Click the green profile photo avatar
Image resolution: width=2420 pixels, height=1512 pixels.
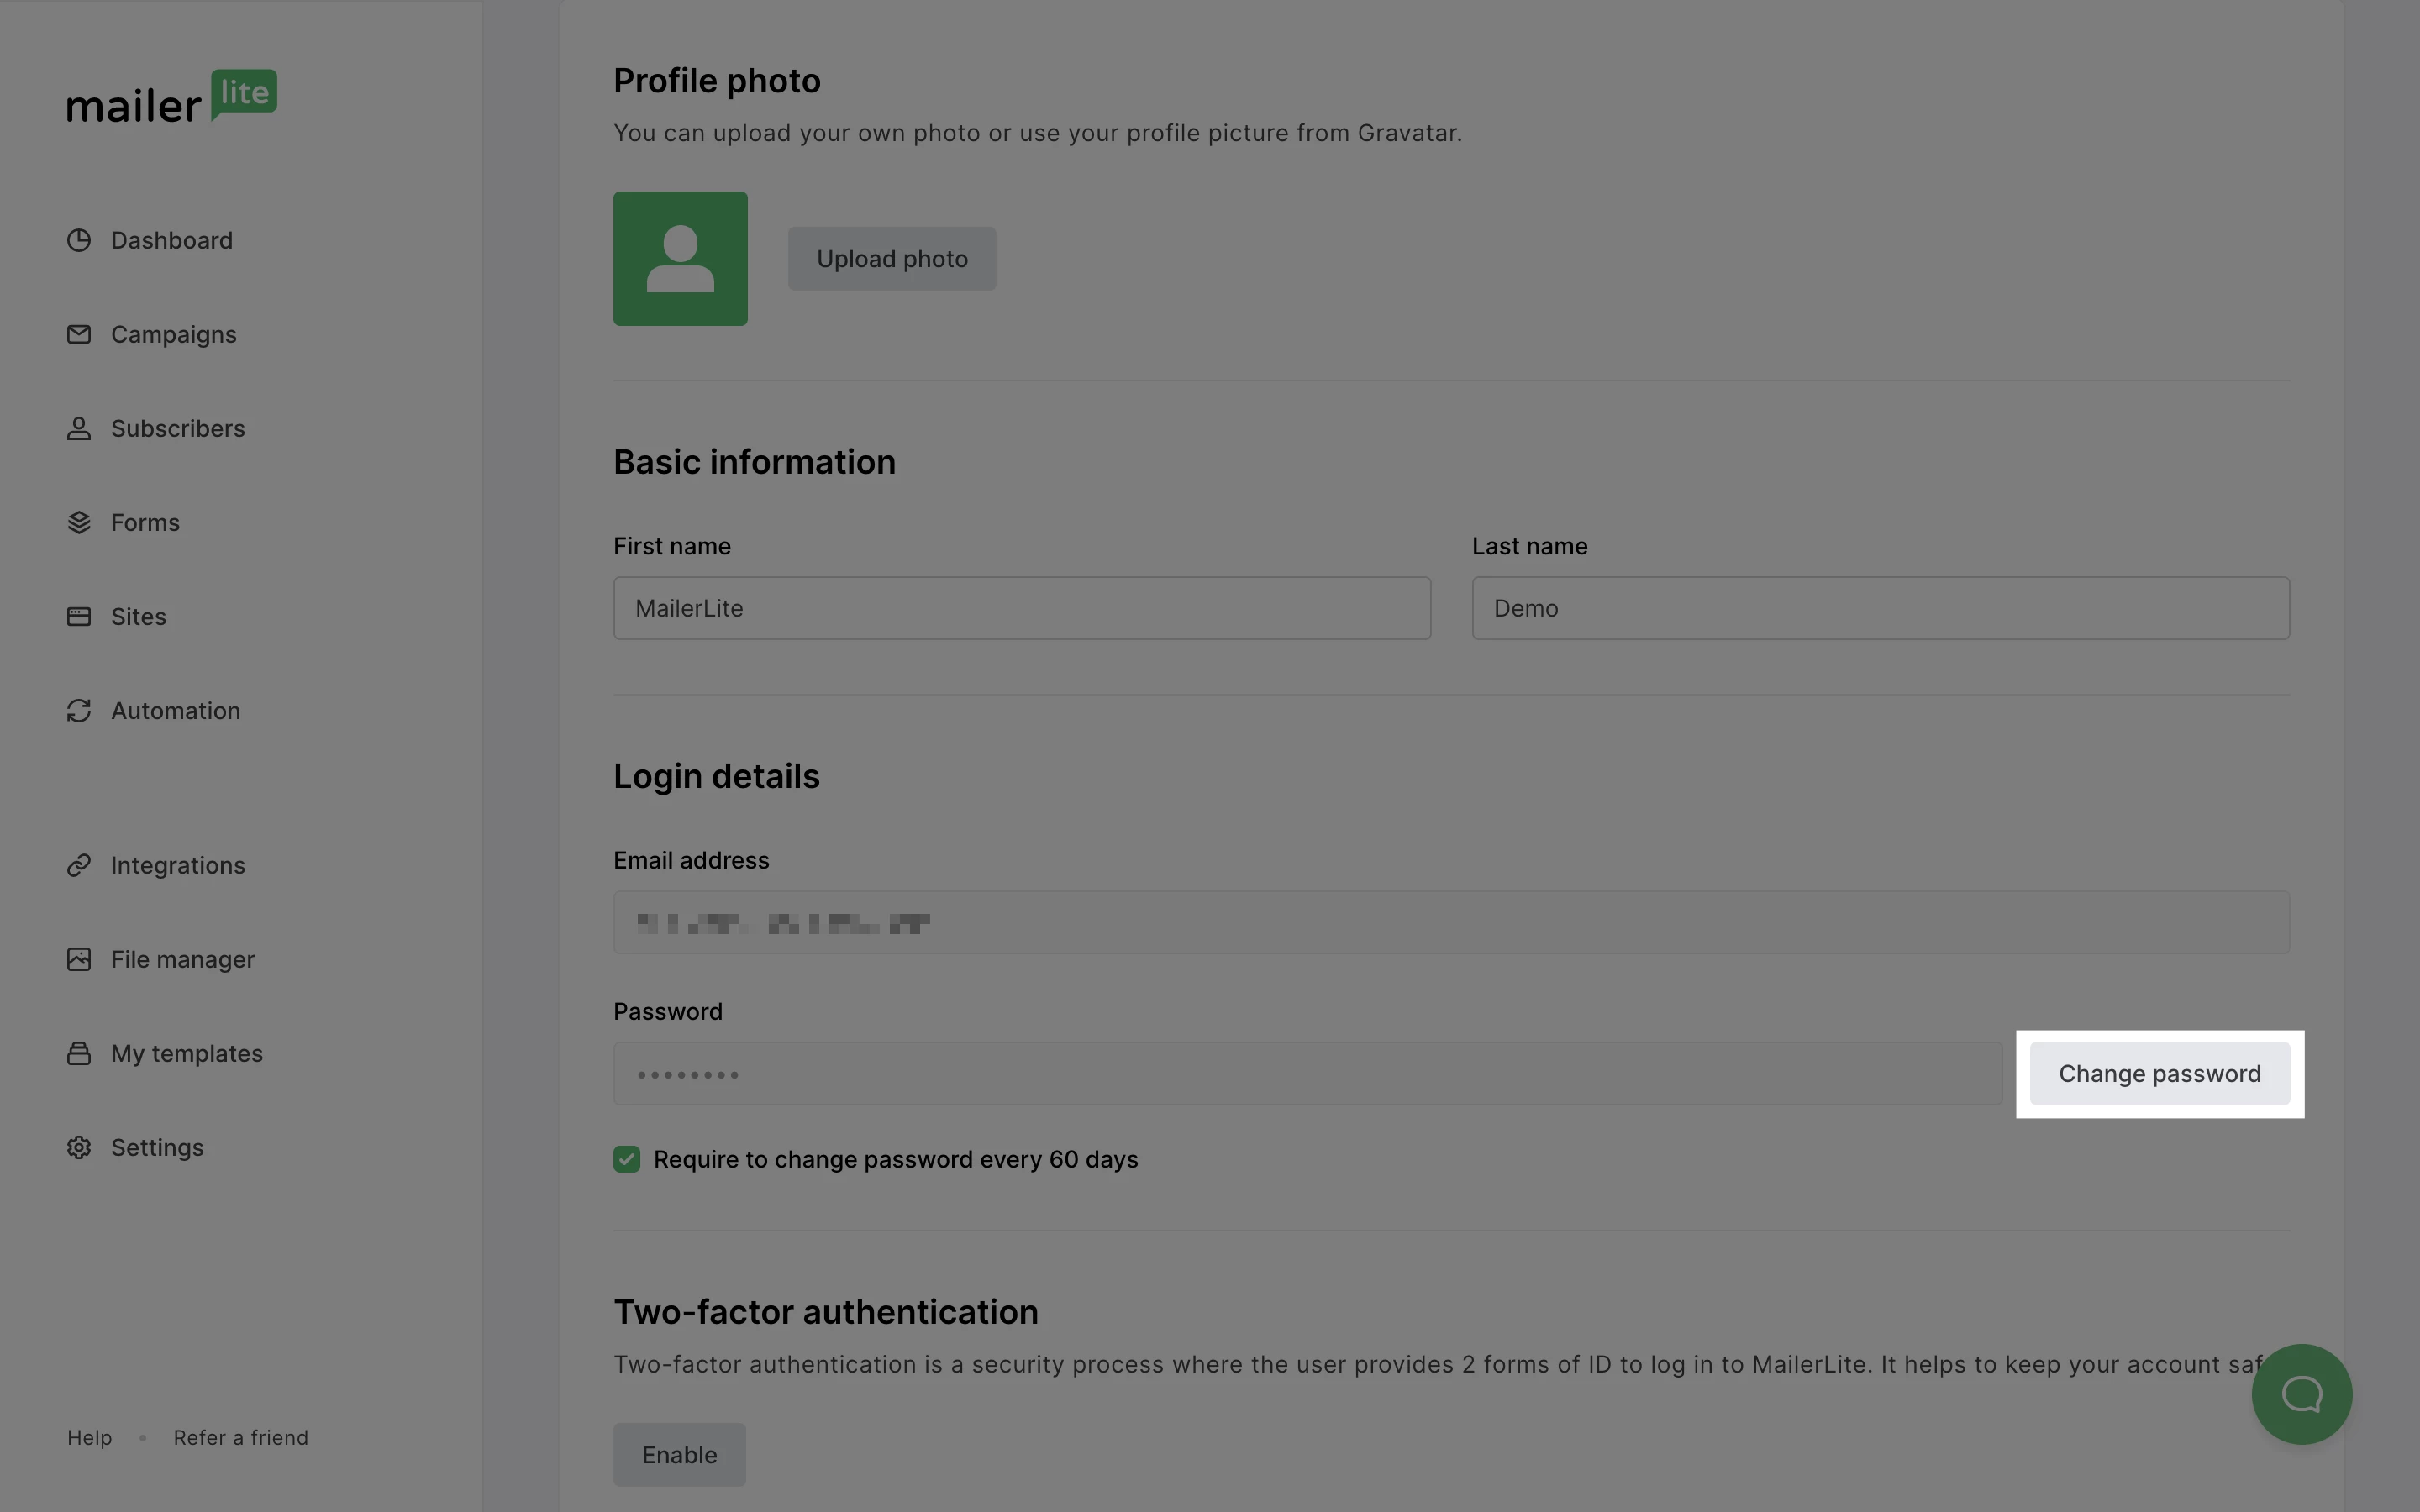(680, 259)
